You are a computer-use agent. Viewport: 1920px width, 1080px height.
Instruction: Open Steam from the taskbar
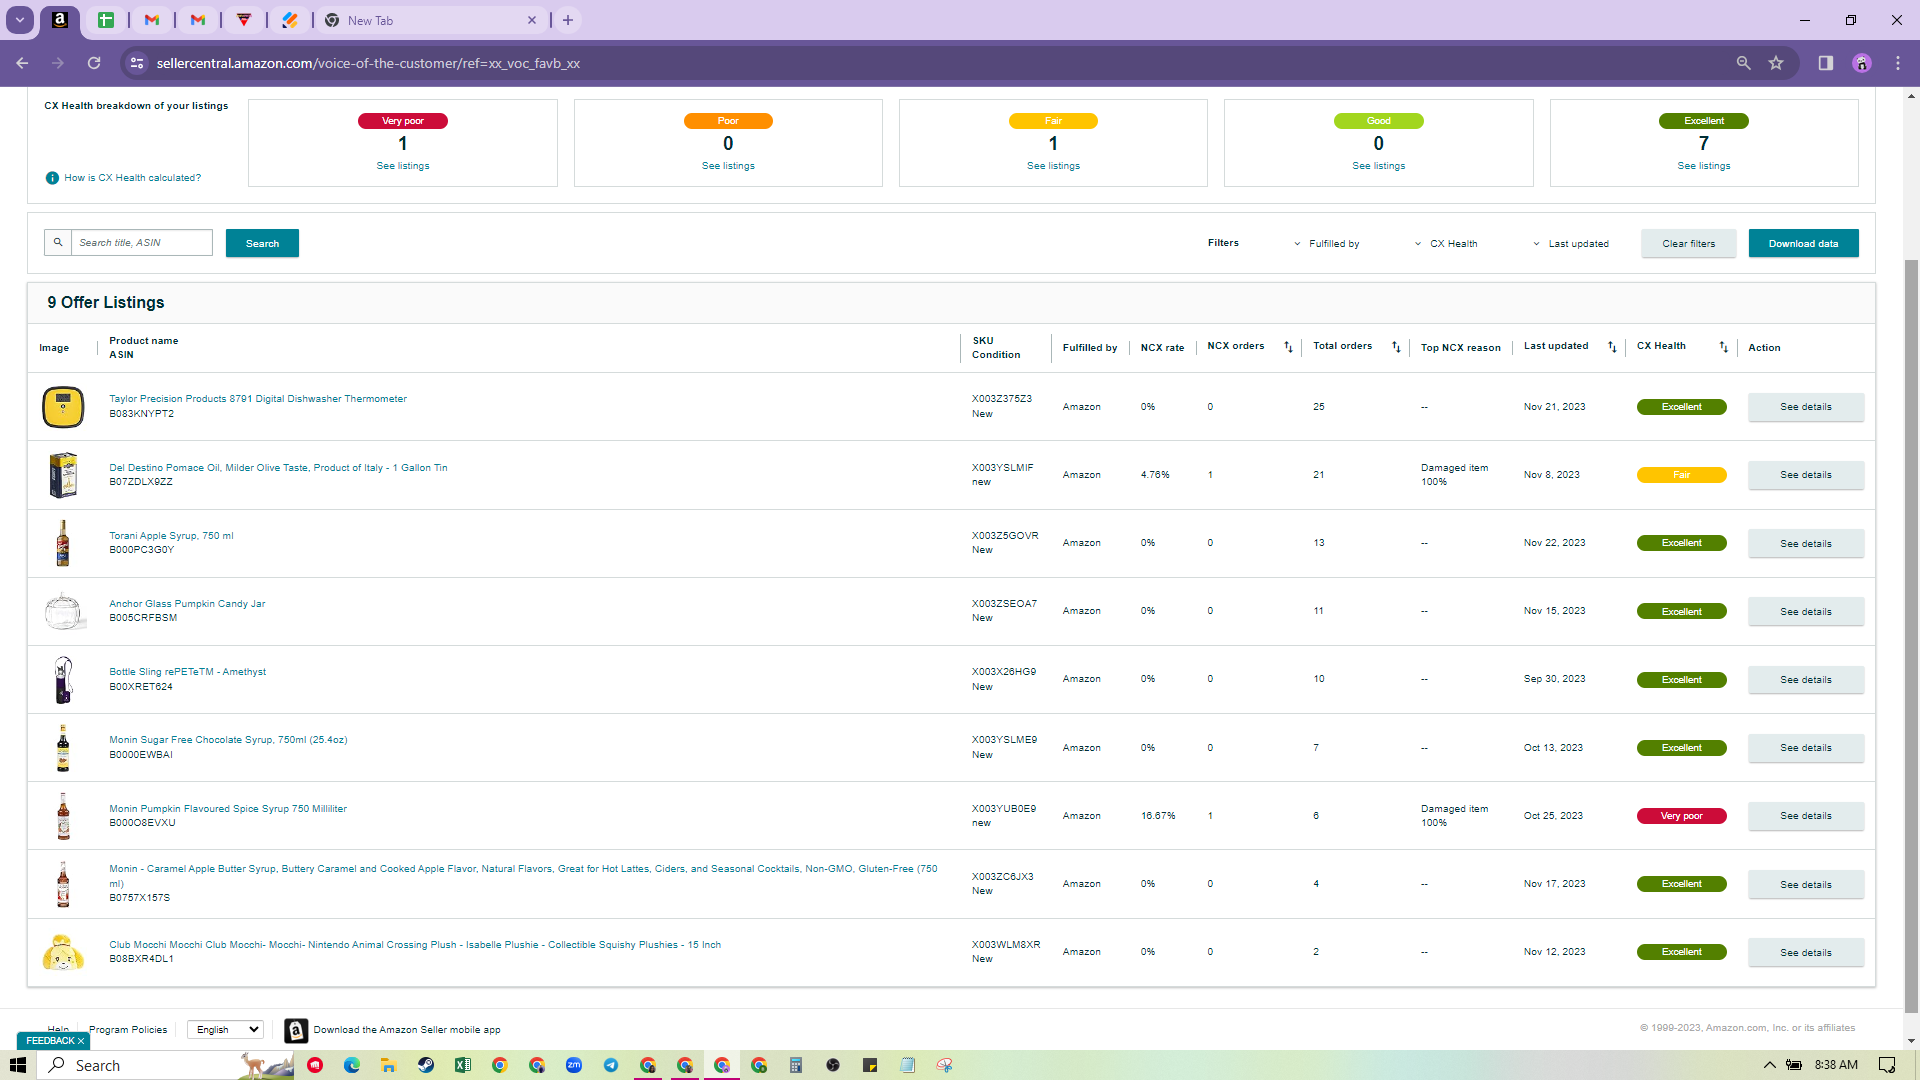tap(426, 1065)
